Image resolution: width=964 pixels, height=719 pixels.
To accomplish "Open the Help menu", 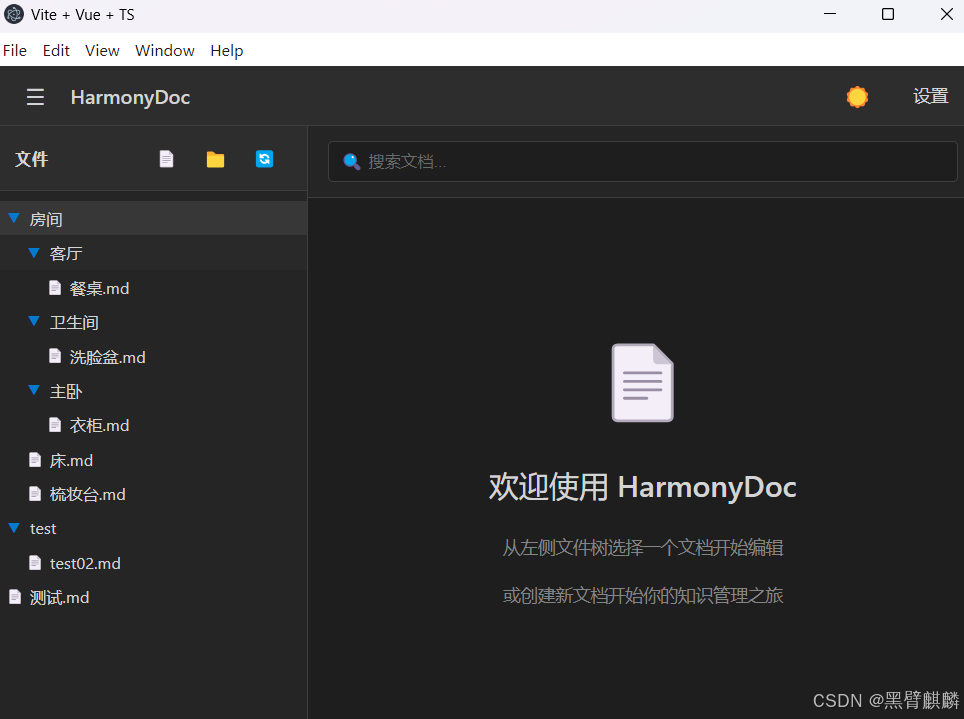I will 227,50.
